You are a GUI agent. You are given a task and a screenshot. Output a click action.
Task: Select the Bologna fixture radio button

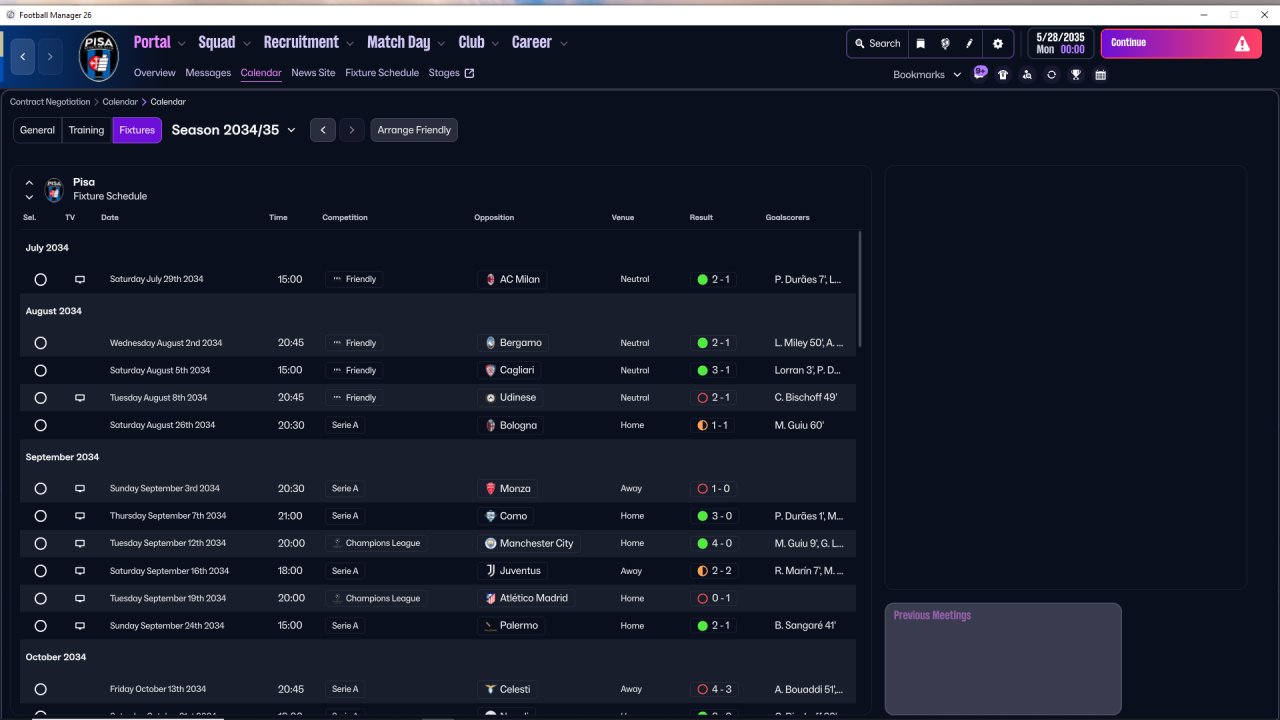(x=41, y=426)
